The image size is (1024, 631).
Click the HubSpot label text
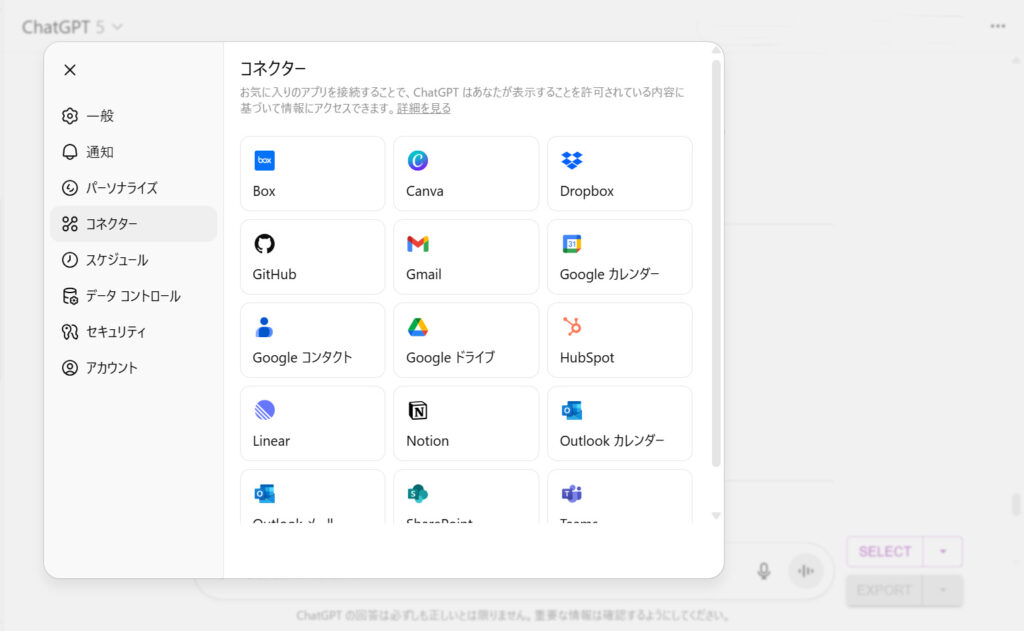coord(586,358)
